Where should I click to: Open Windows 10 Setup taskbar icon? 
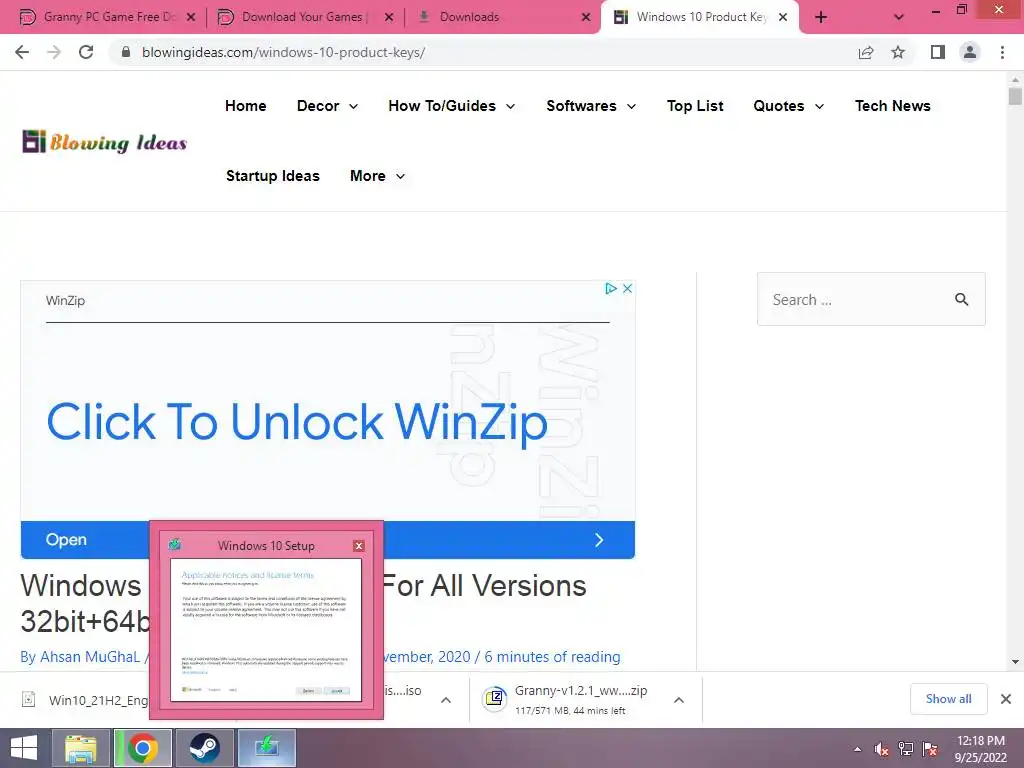coord(266,748)
